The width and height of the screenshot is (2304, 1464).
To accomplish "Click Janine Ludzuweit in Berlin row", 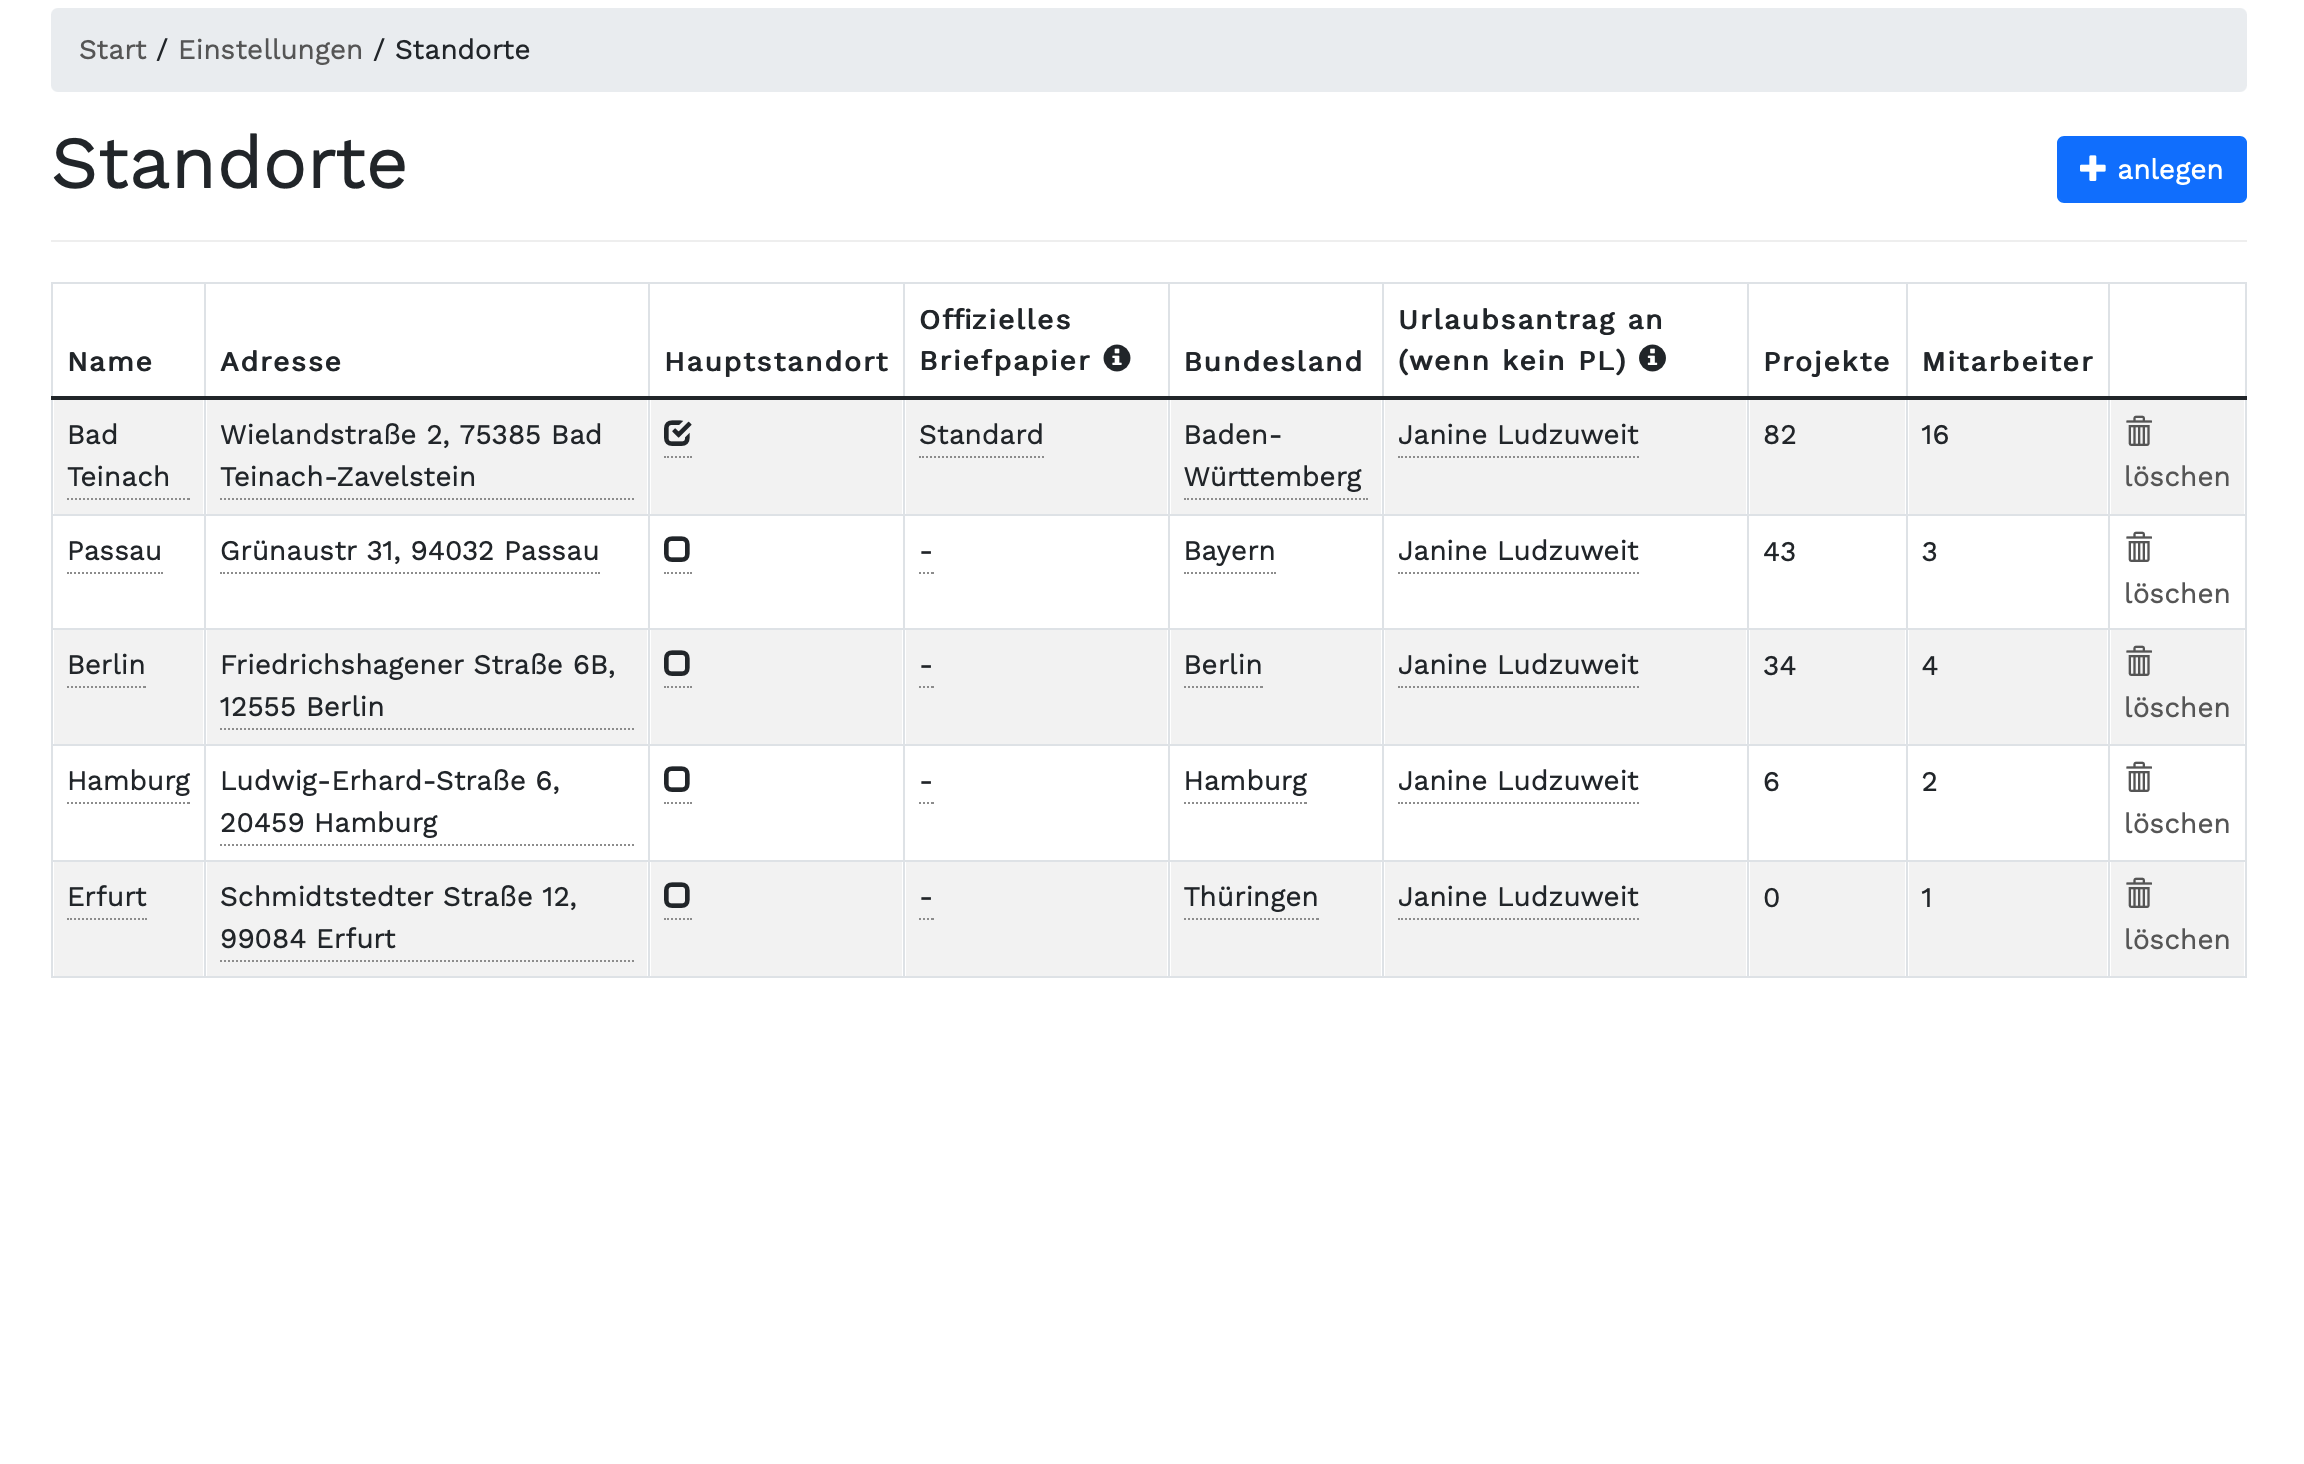I will coord(1518,665).
